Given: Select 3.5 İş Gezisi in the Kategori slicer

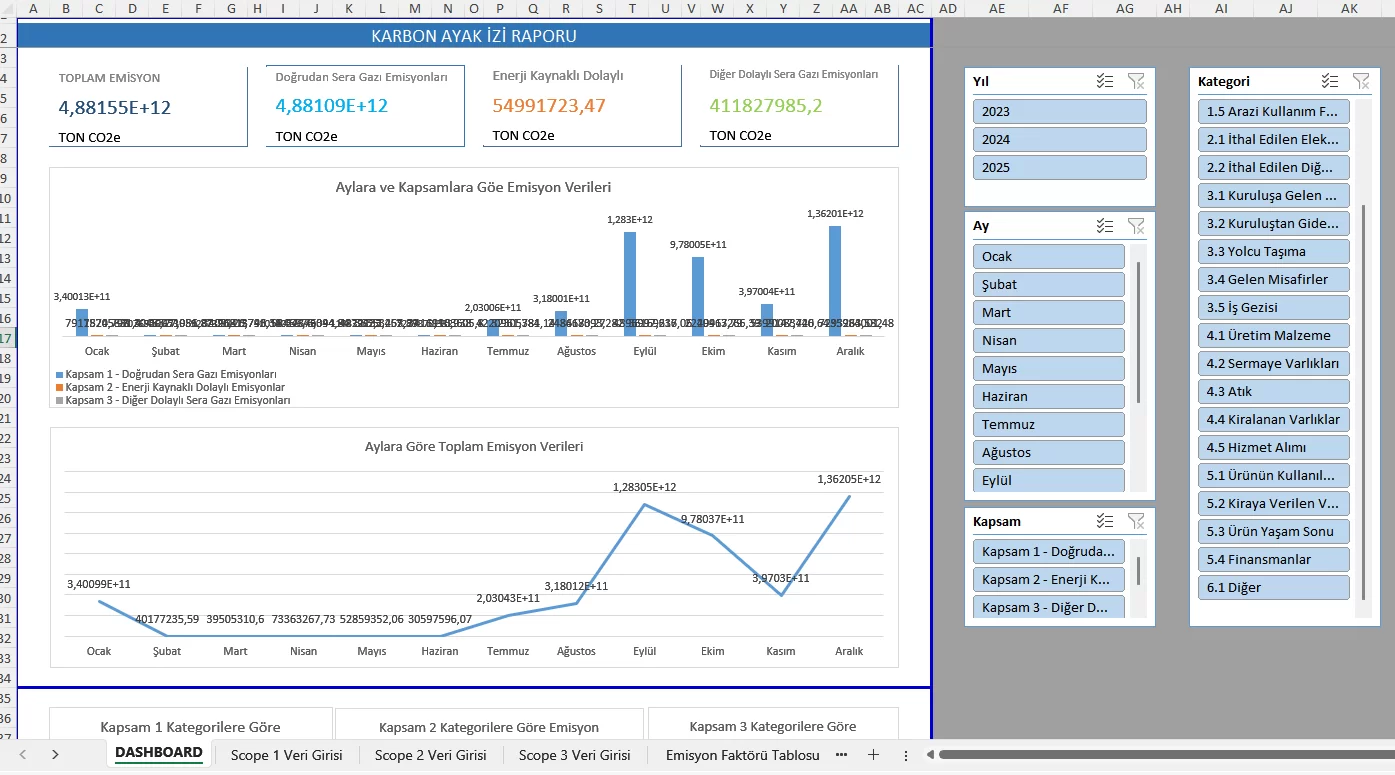Looking at the screenshot, I should (x=1273, y=308).
